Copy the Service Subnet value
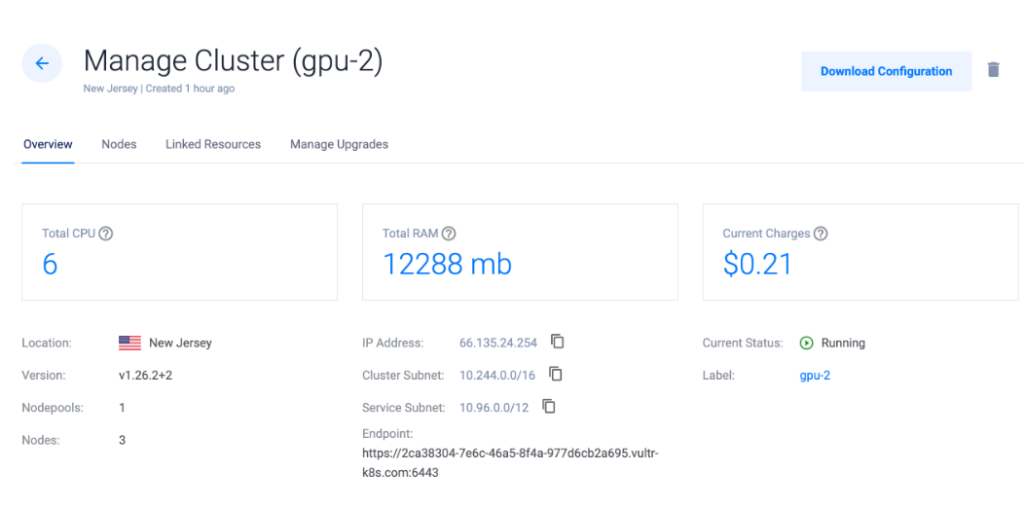This screenshot has width=1024, height=509. (549, 406)
